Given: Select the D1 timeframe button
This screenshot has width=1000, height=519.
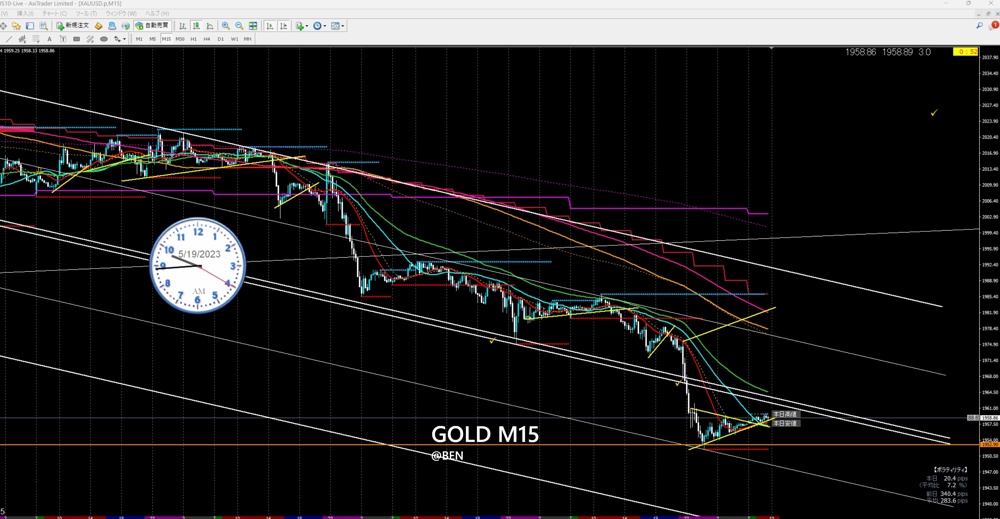Looking at the screenshot, I should pyautogui.click(x=221, y=39).
